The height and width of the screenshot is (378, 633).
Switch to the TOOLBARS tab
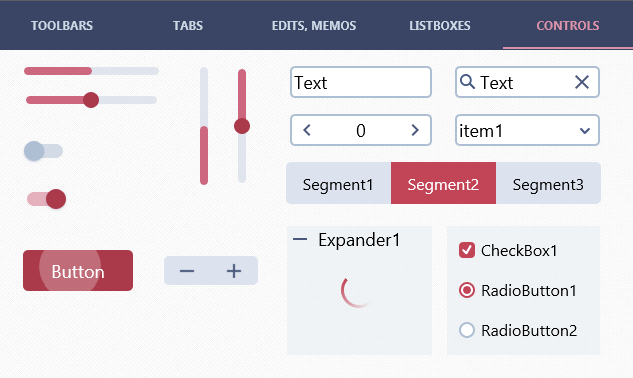(62, 25)
